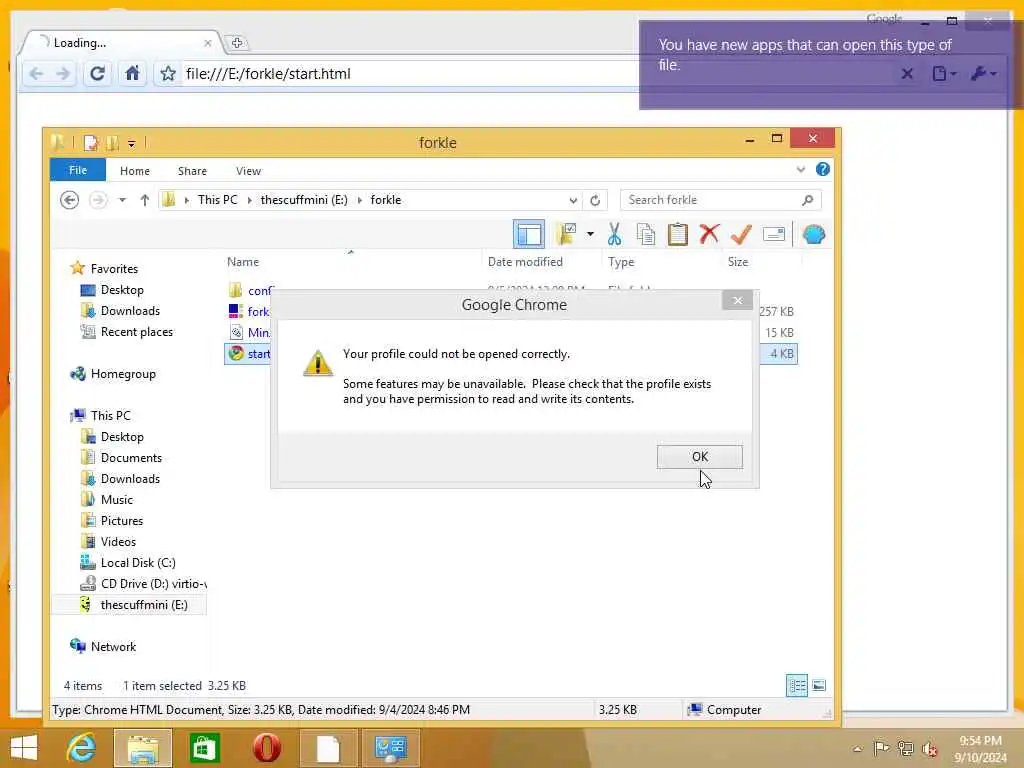Refresh the forkle folder
The width and height of the screenshot is (1024, 768).
click(595, 200)
